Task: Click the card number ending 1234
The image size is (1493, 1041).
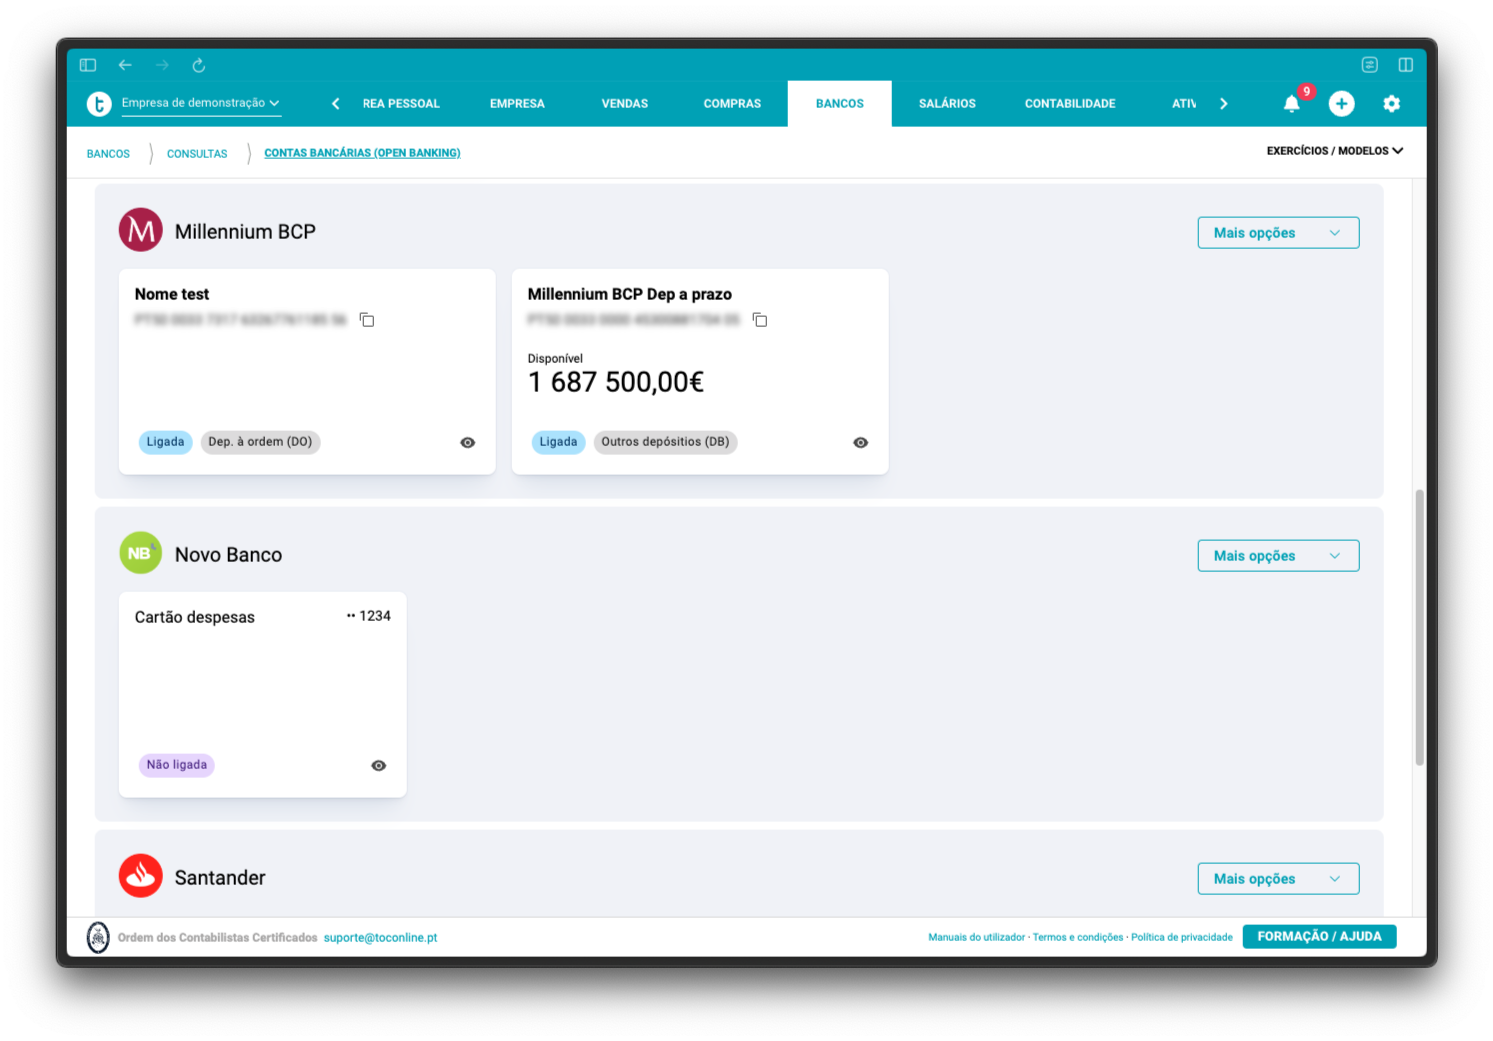Action: tap(369, 616)
